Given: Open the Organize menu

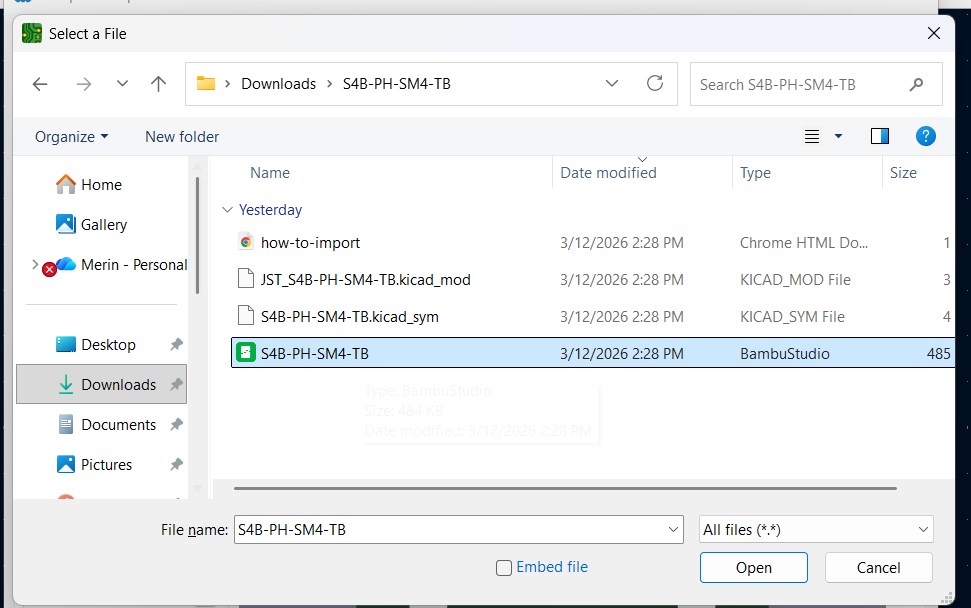Looking at the screenshot, I should coord(68,136).
